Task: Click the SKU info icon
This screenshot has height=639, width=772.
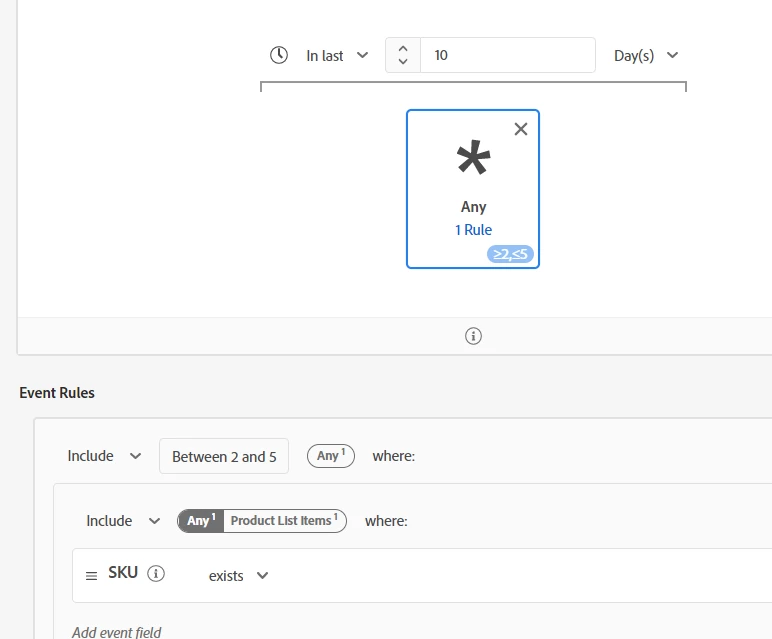Action: [x=156, y=574]
